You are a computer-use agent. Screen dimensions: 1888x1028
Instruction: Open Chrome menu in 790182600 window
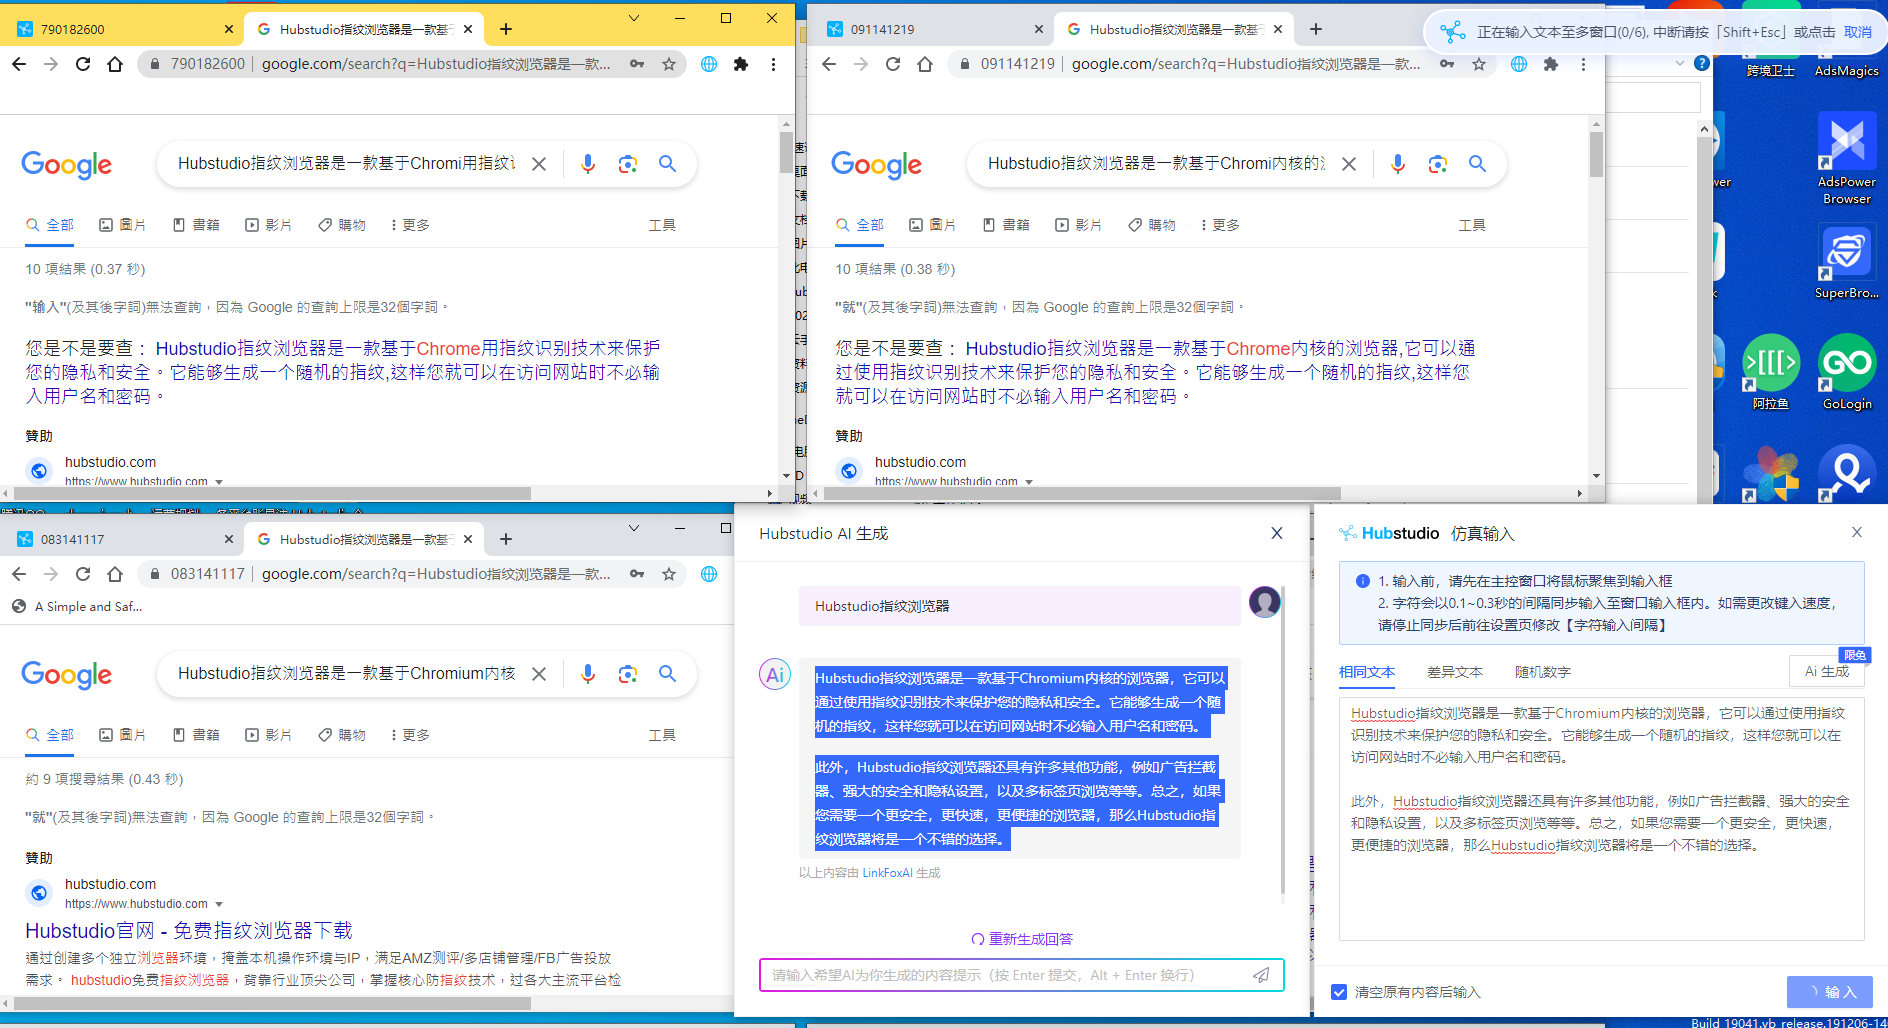click(x=773, y=64)
